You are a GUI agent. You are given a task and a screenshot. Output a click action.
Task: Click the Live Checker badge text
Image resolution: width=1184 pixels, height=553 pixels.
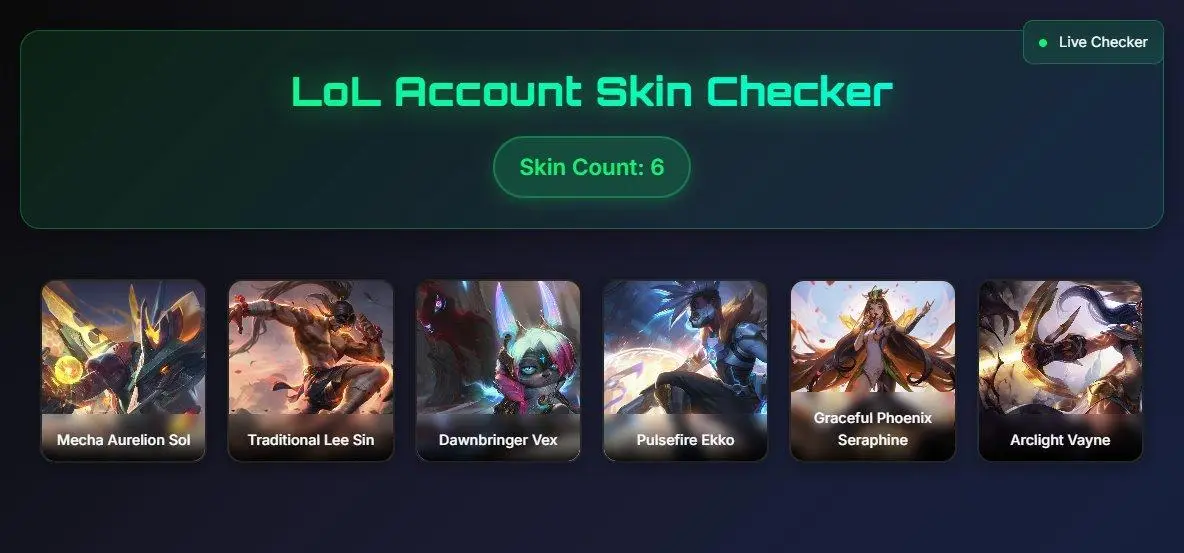1103,42
